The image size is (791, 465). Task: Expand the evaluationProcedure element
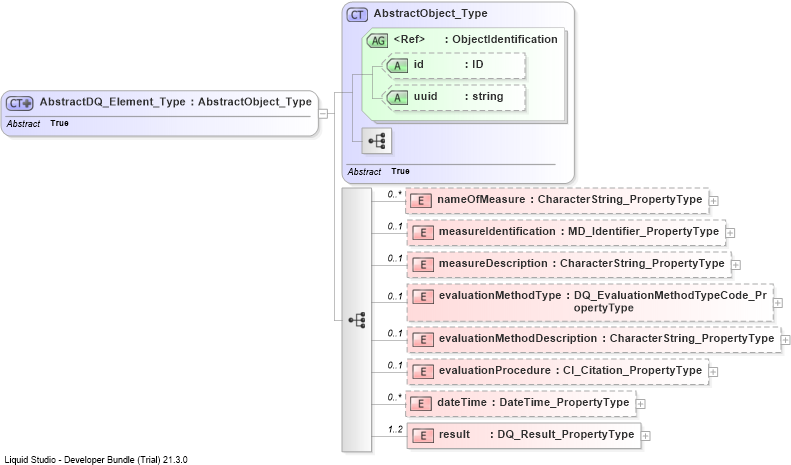click(x=713, y=372)
